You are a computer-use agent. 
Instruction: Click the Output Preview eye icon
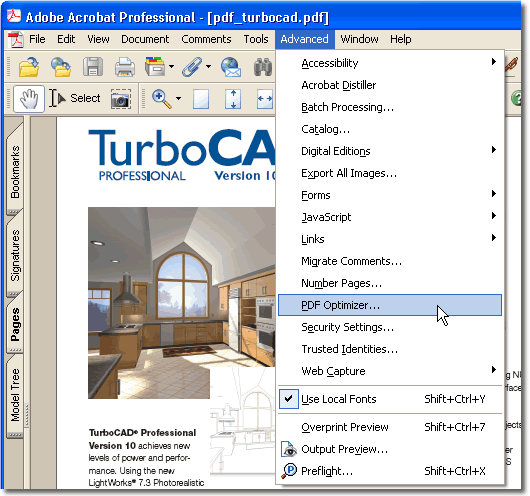point(289,449)
